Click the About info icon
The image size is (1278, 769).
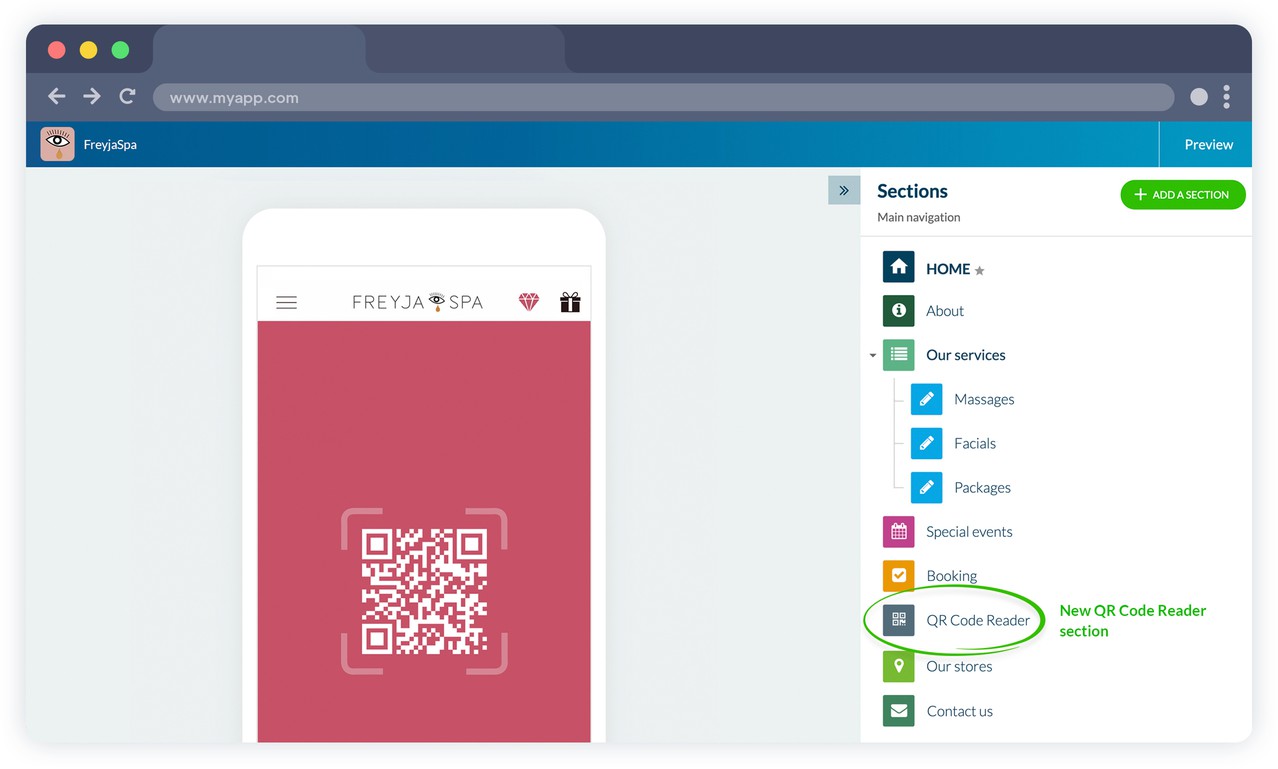point(899,311)
